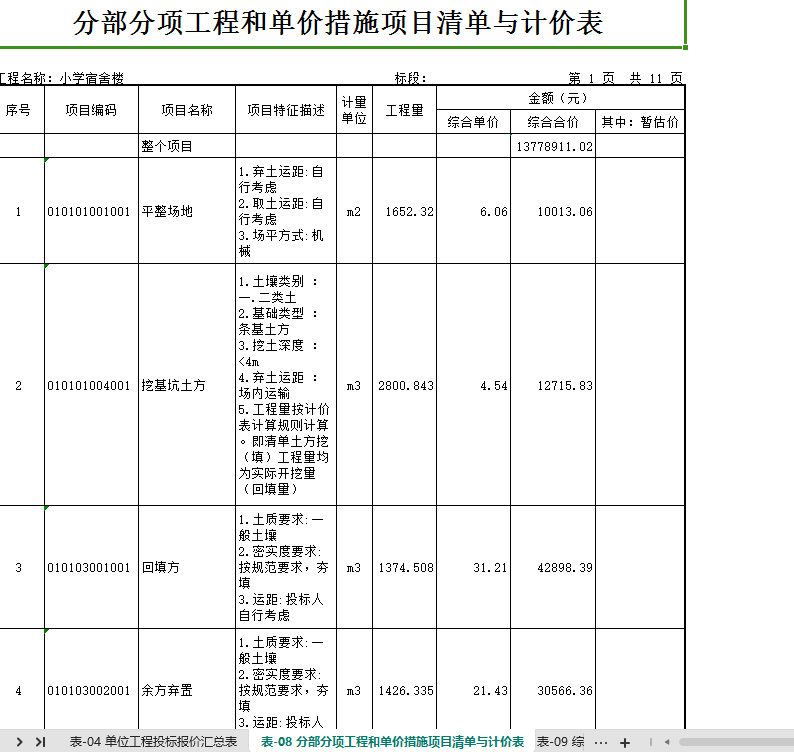Select the title 分部分项工程和单价措施项目清单与计价表
The height and width of the screenshot is (752, 794).
[338, 23]
